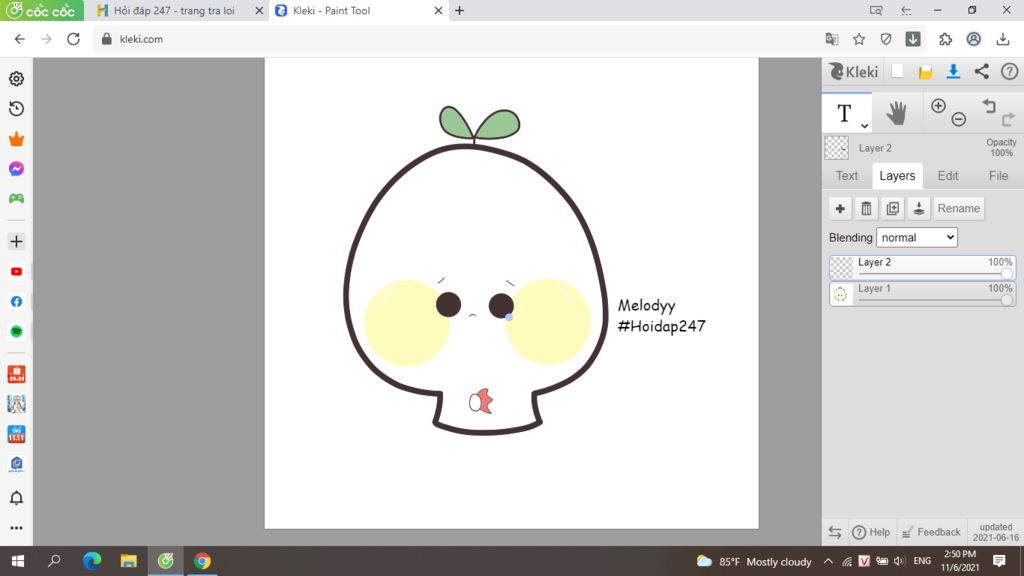1024x576 pixels.
Task: Open browser extensions puzzle icon
Action: [946, 39]
